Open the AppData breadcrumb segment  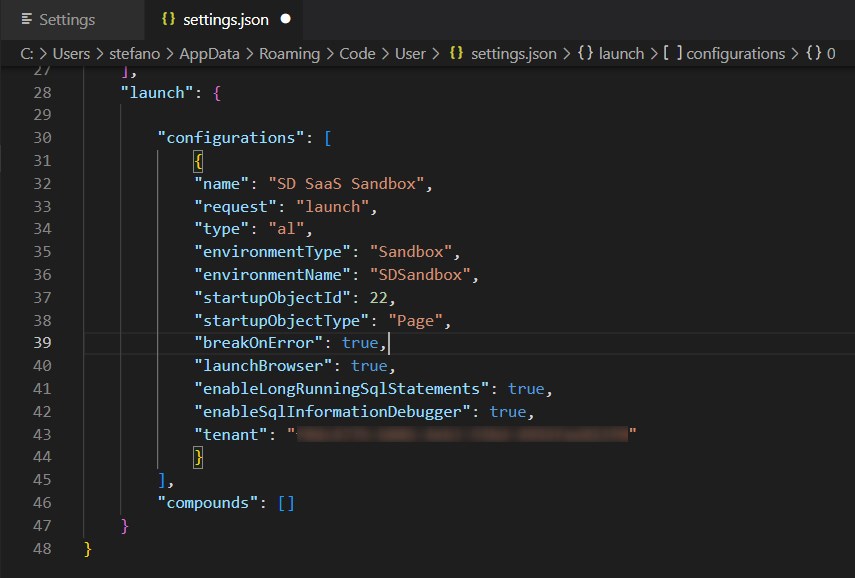coord(209,53)
